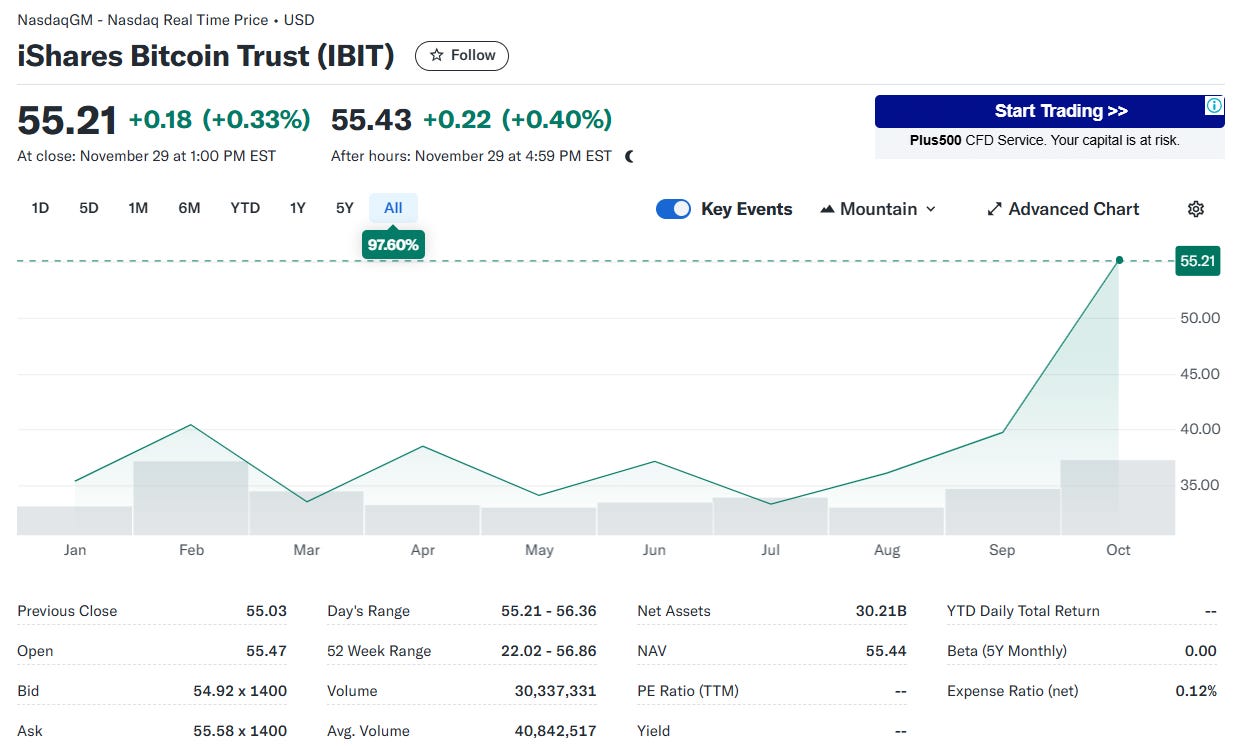This screenshot has width=1237, height=746.
Task: Click the February volume bar
Action: pos(190,498)
